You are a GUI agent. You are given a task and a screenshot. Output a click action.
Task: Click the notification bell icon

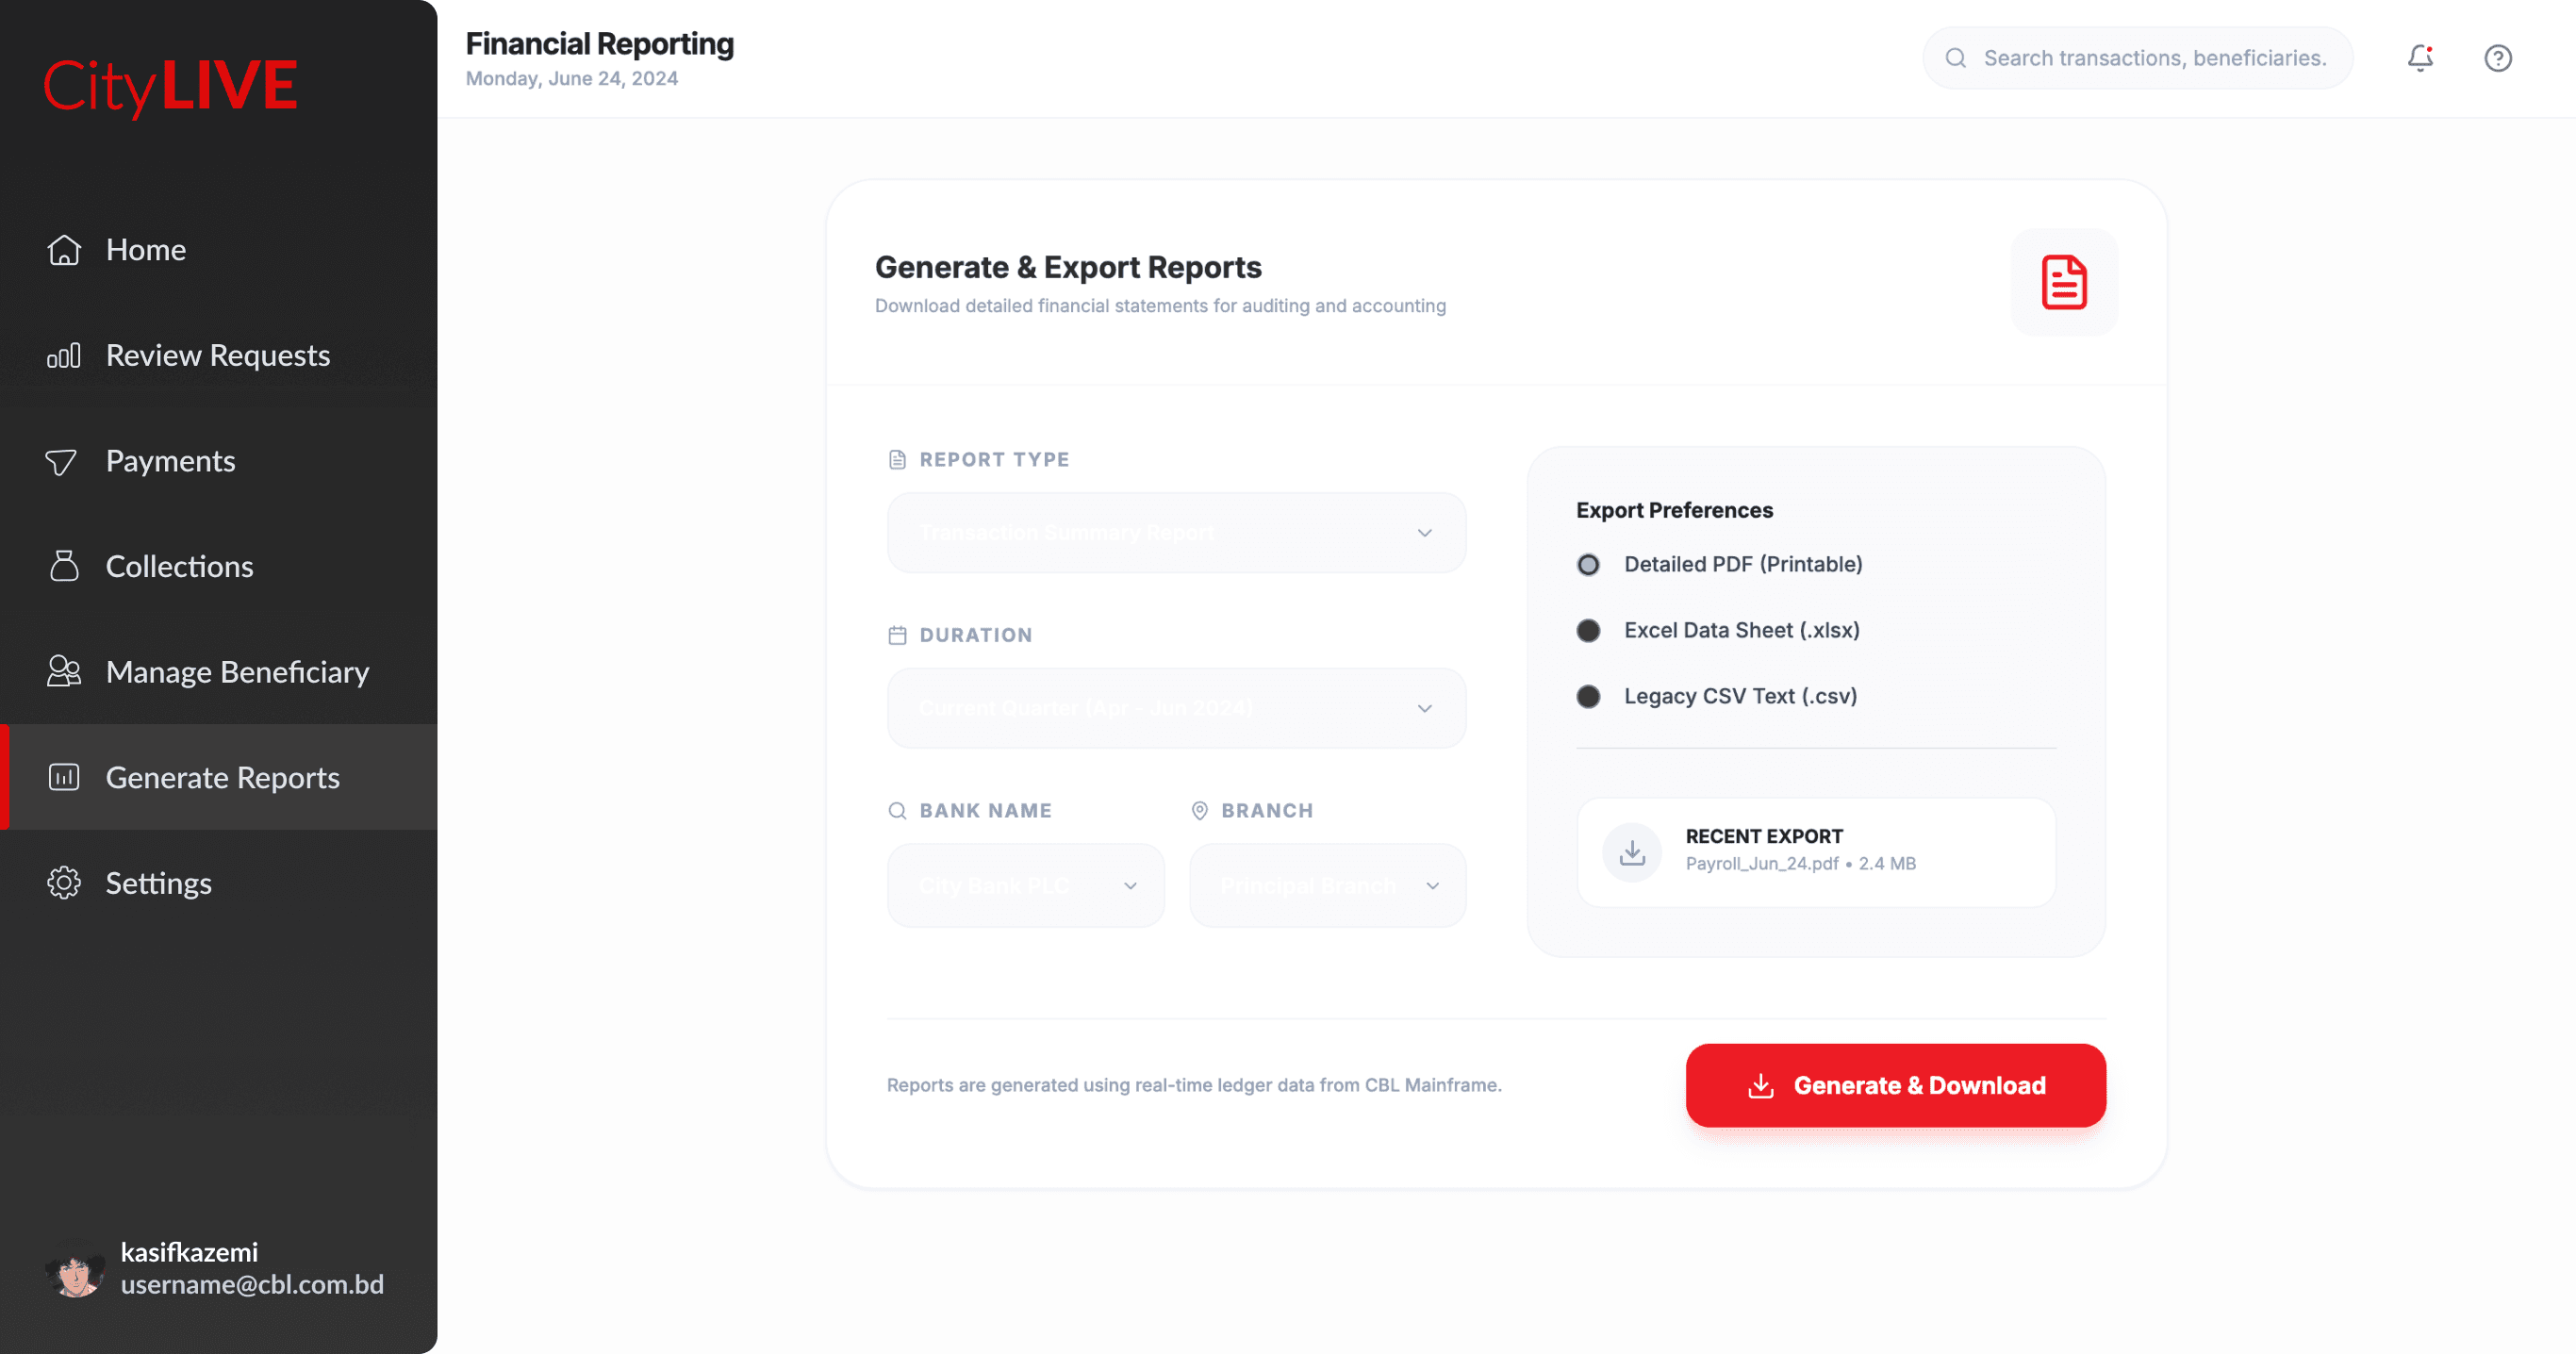pos(2419,58)
